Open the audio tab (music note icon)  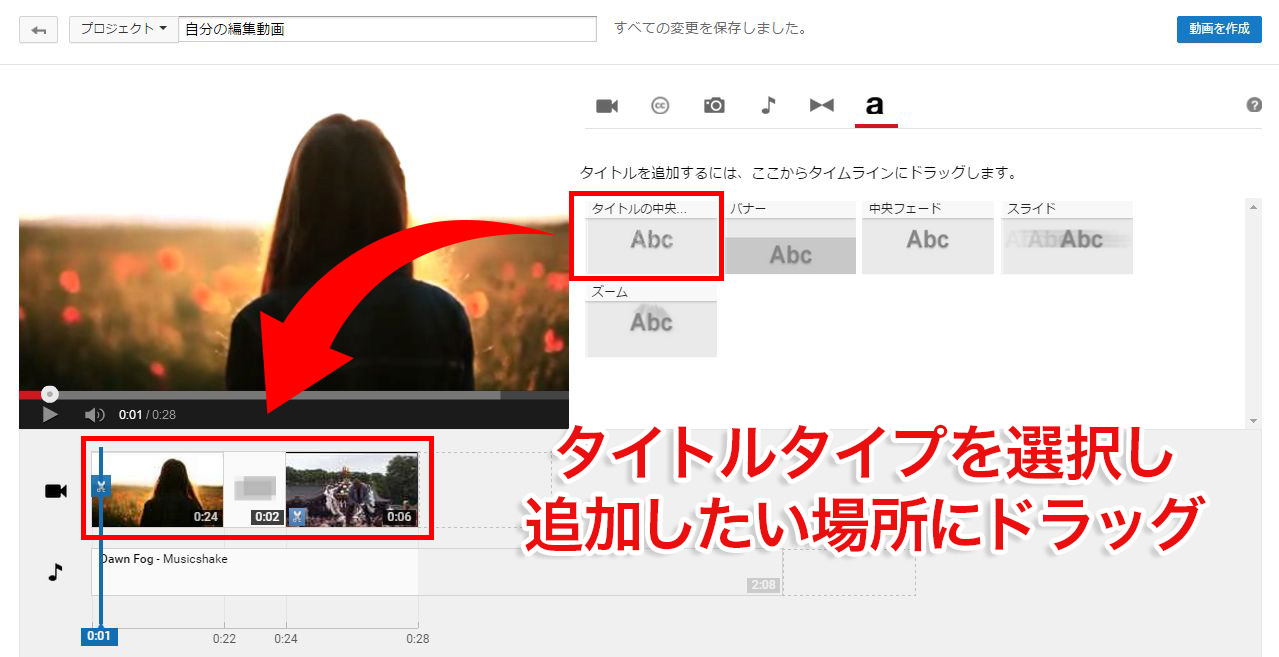point(768,106)
